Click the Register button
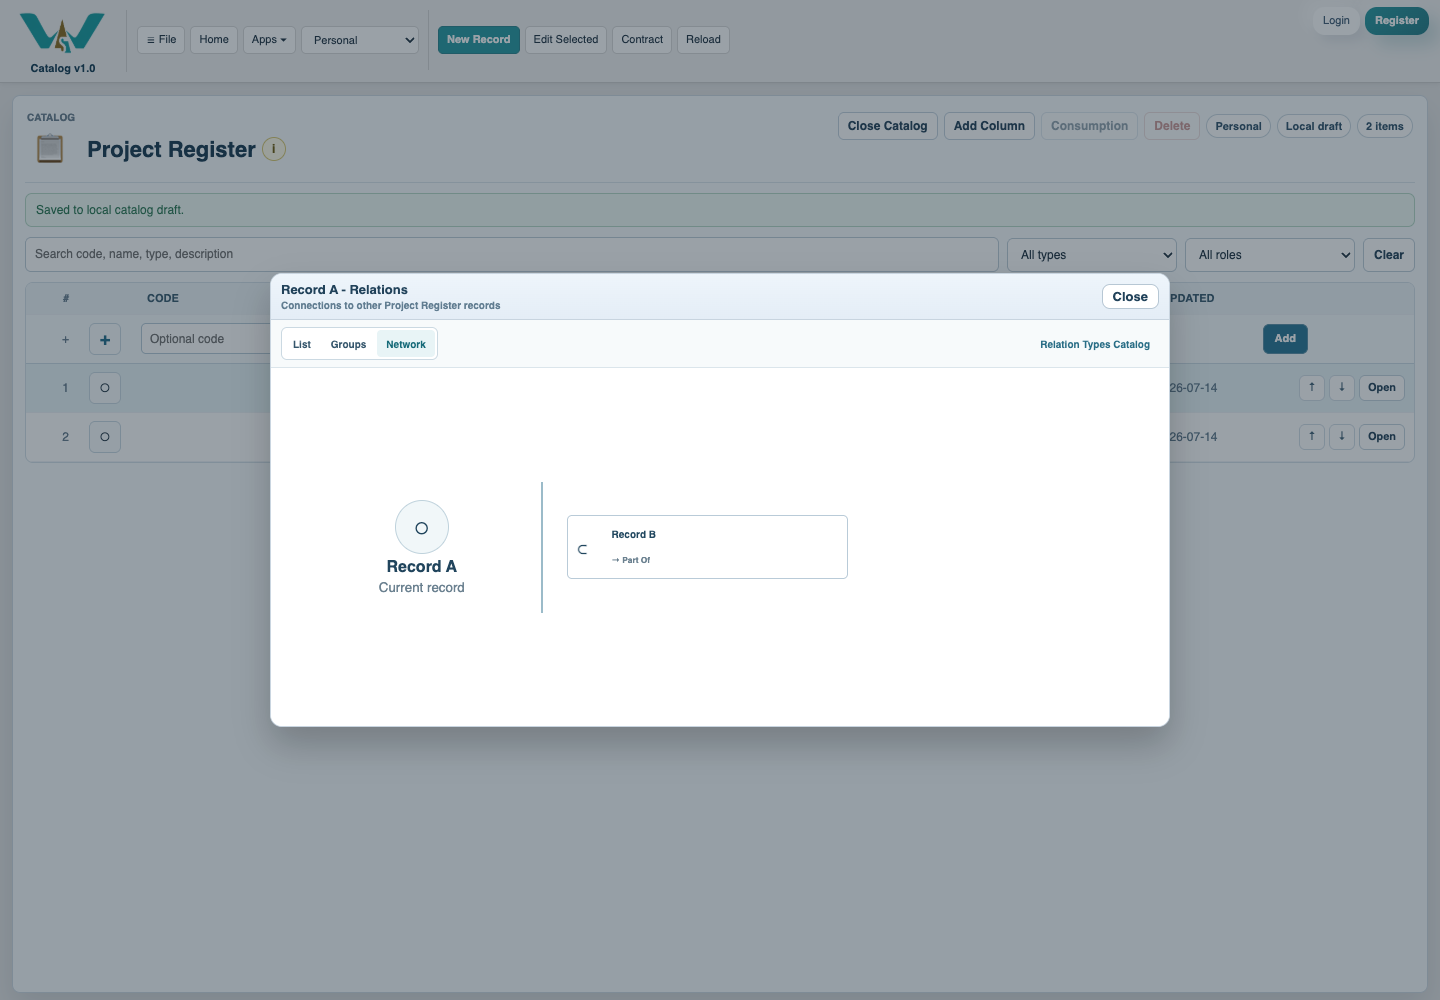Viewport: 1440px width, 1000px height. pyautogui.click(x=1397, y=21)
